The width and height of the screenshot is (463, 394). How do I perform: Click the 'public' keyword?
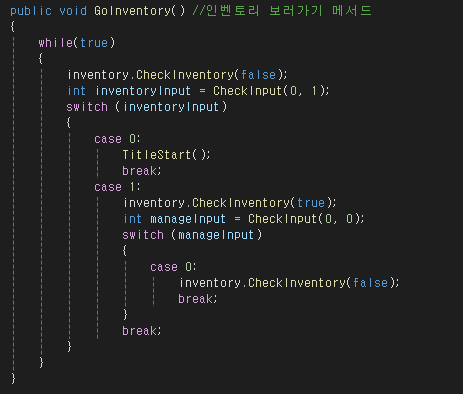click(x=31, y=11)
